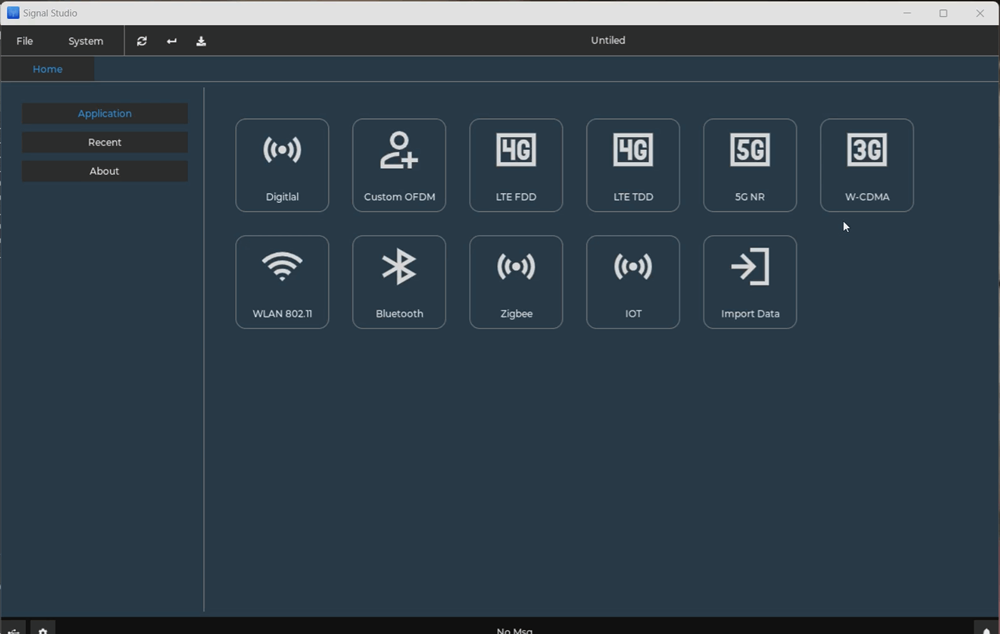Launch the LTE FDD application
The image size is (1000, 634).
pos(516,165)
